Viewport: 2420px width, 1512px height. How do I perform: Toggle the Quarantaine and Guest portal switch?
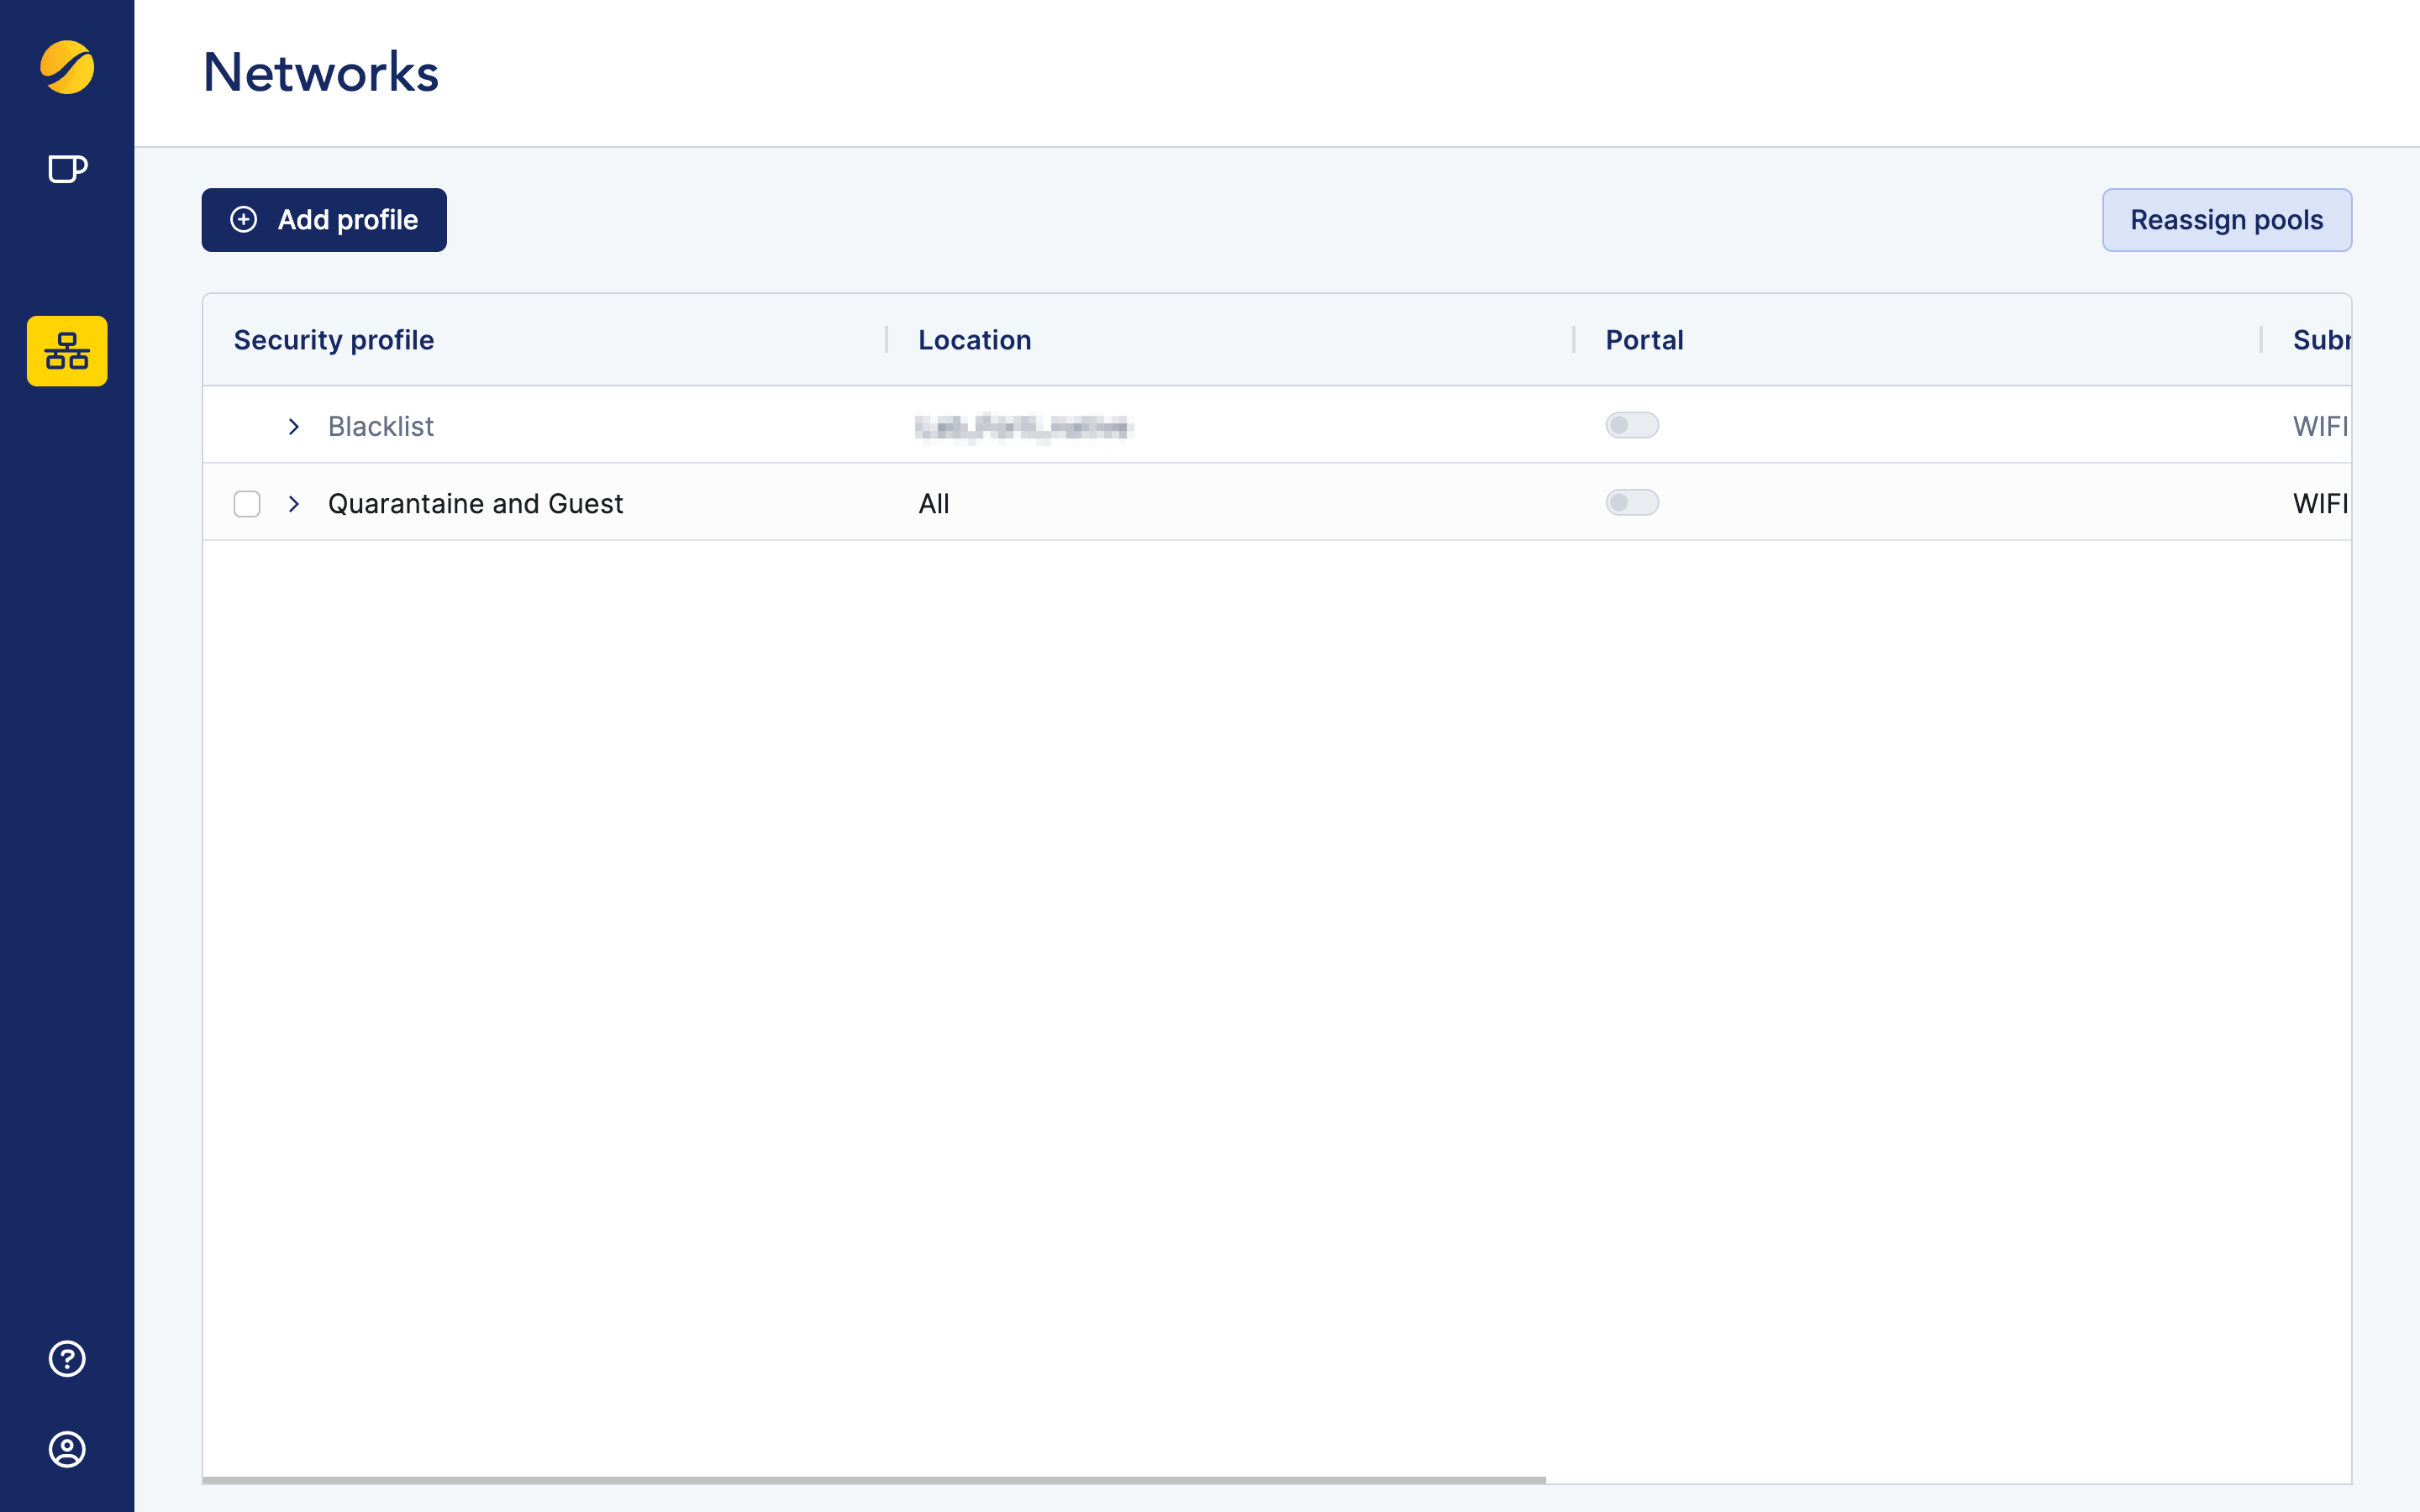1632,503
